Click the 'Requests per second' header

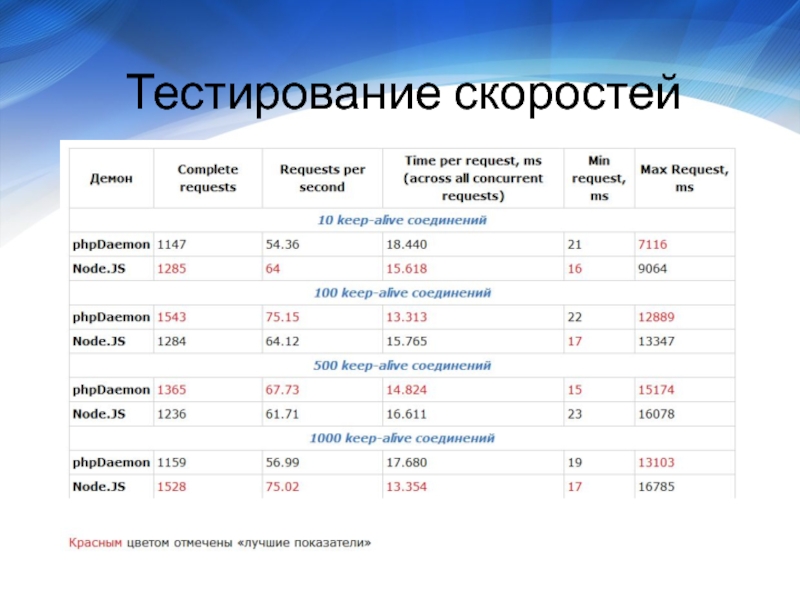tap(322, 178)
